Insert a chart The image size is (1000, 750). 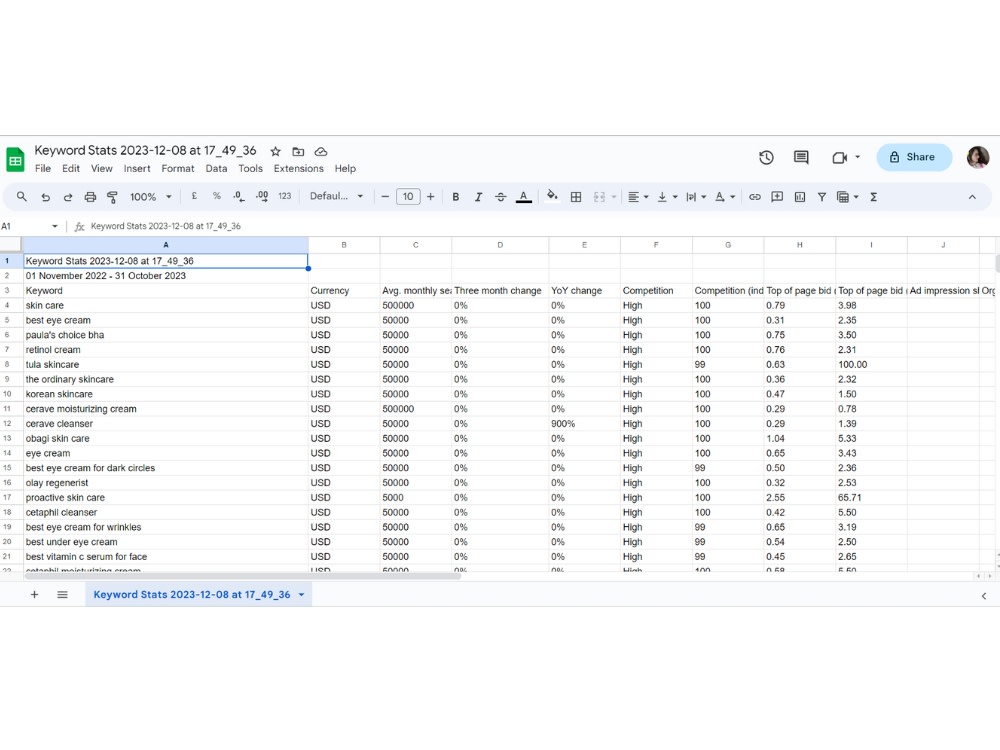[800, 197]
